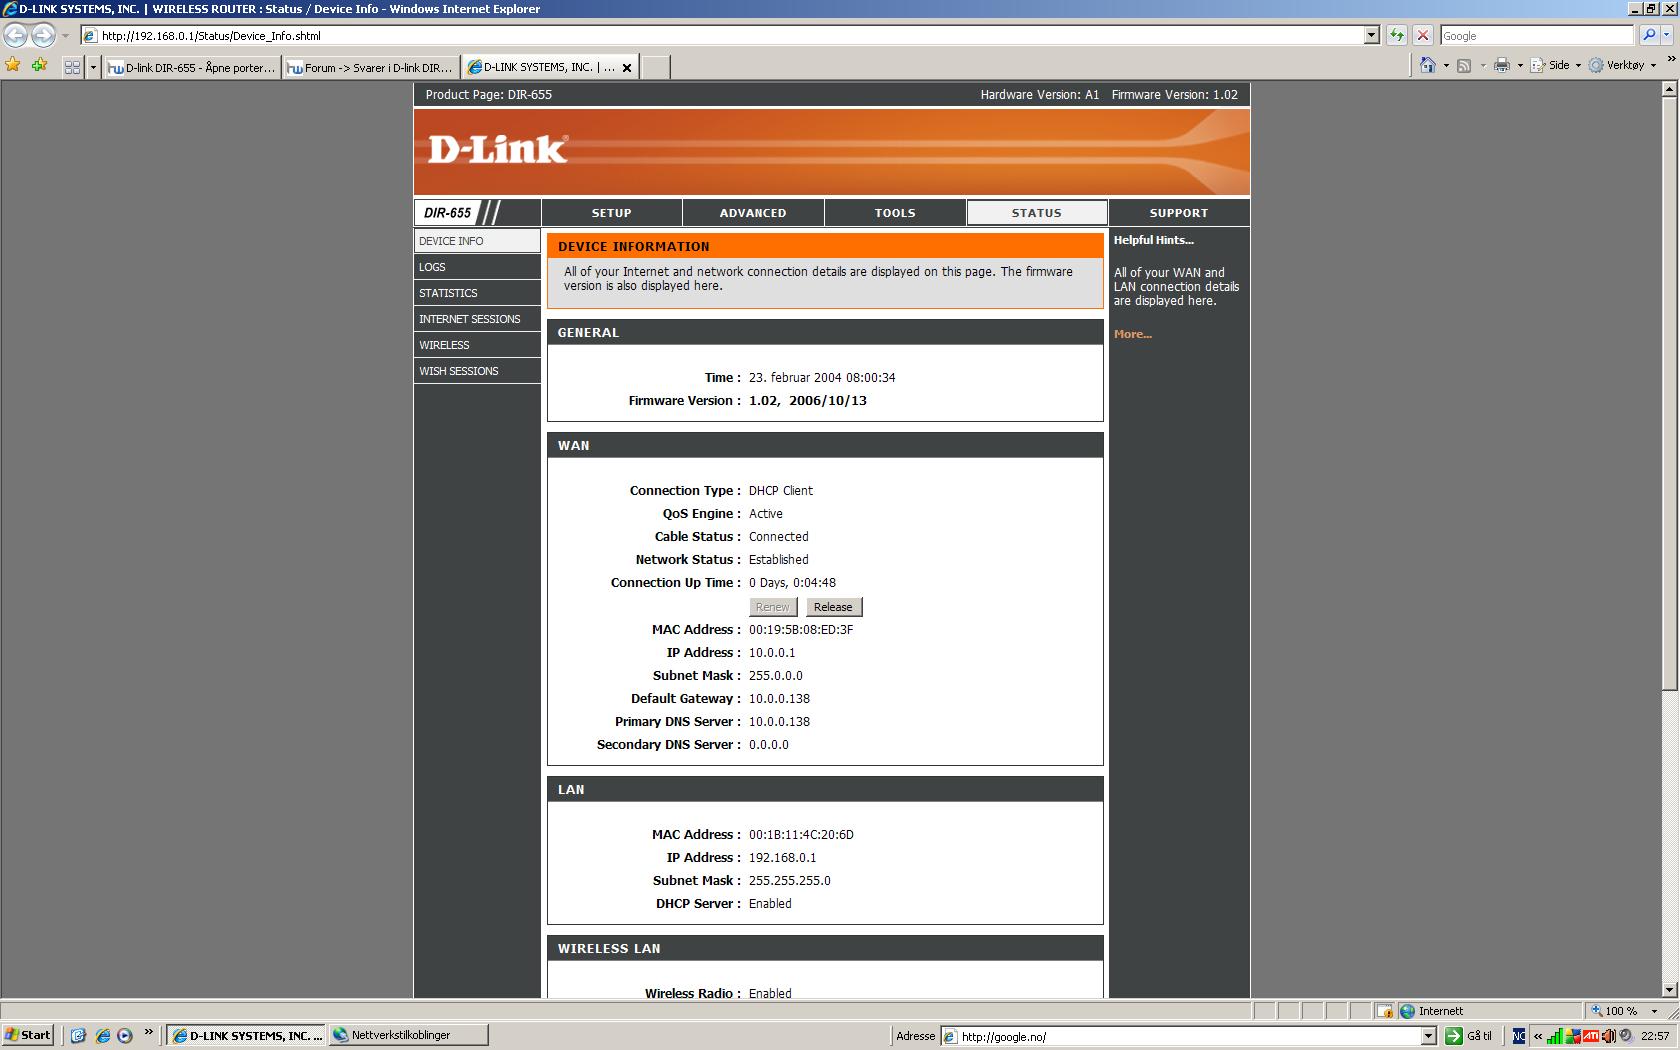Open the tab list dropdown arrow
Viewport: 1680px width, 1050px height.
click(93, 67)
